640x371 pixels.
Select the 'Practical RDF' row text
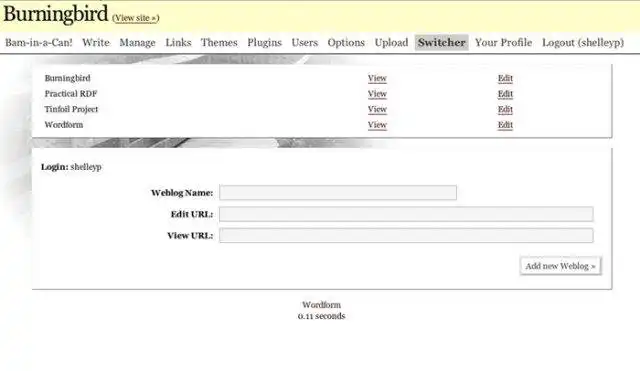point(71,93)
